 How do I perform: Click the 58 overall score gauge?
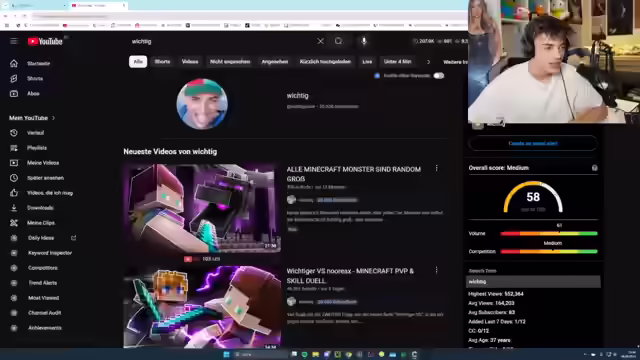(x=533, y=197)
